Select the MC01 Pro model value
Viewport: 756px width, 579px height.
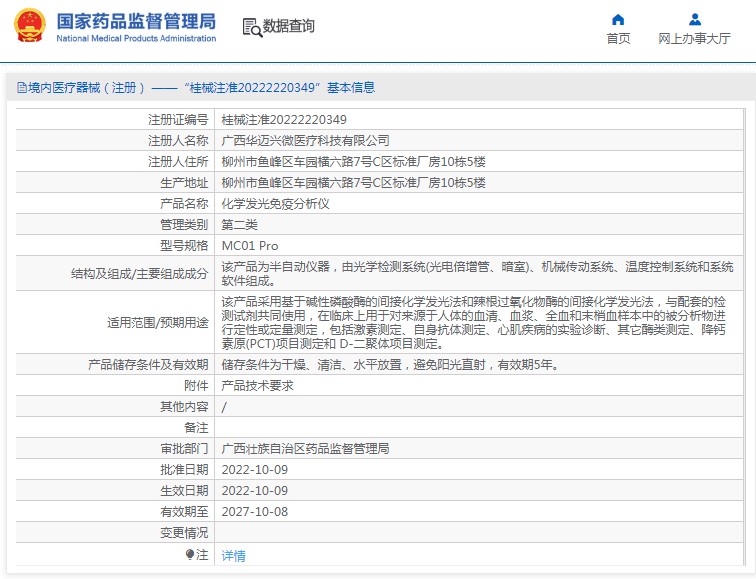(x=250, y=246)
